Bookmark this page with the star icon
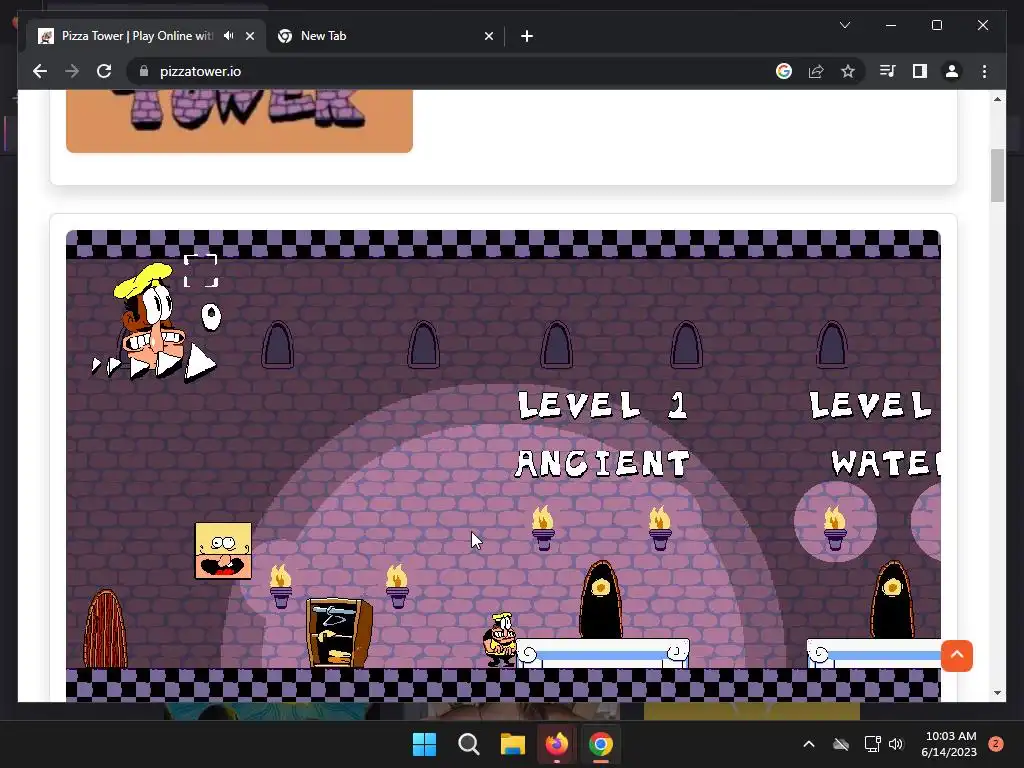The height and width of the screenshot is (768, 1024). (x=848, y=71)
